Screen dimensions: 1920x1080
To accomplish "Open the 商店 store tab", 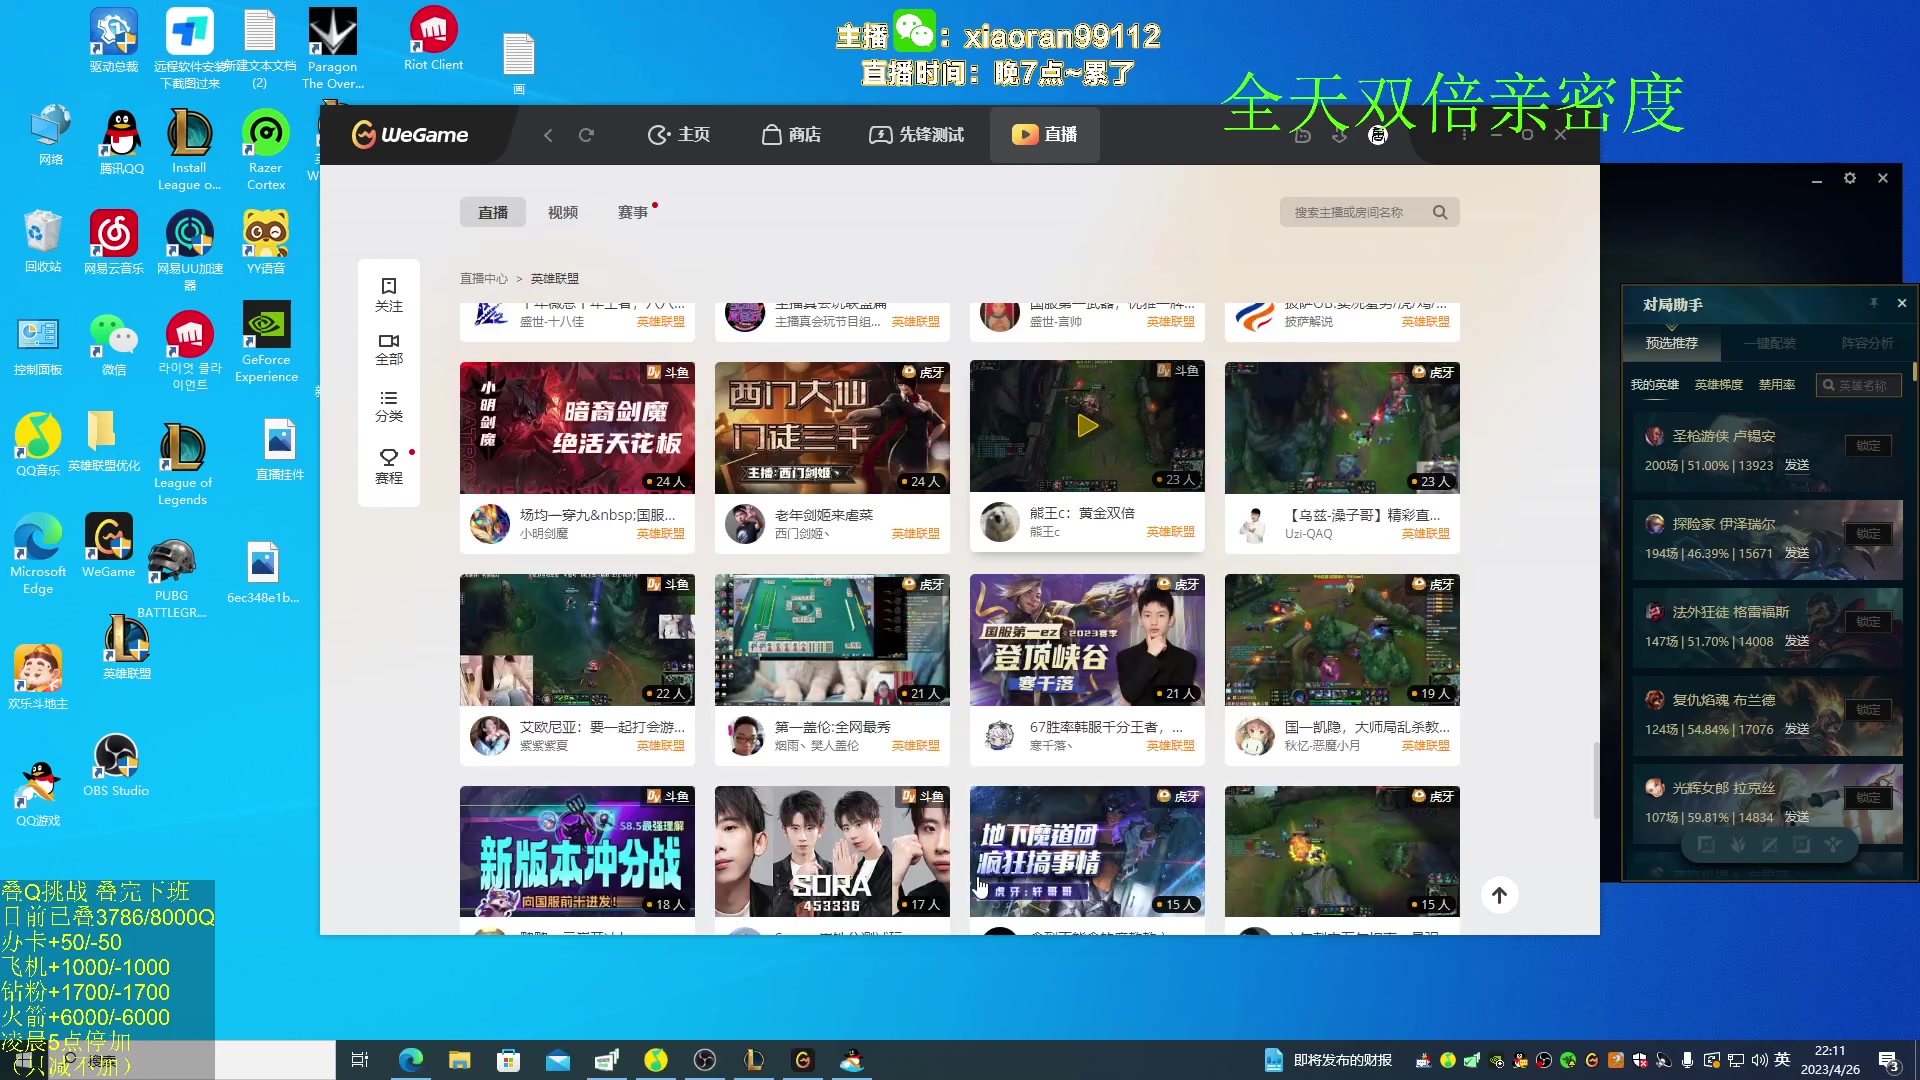I will [x=791, y=135].
